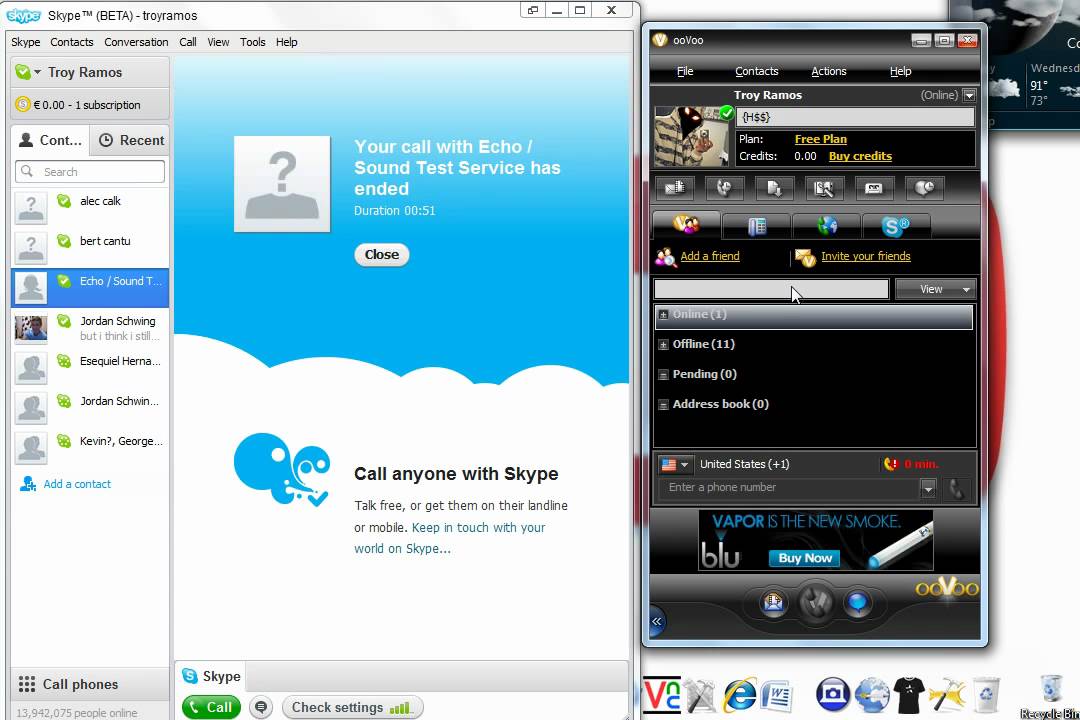Click Troy Ramos's ooVoo profile picture
1080x720 pixels.
691,136
